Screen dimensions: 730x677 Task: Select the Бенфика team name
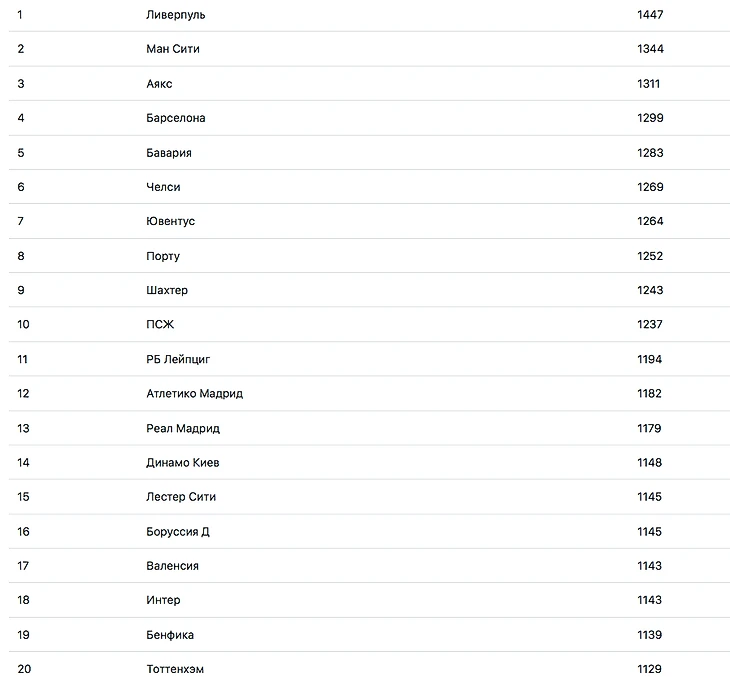(x=170, y=635)
